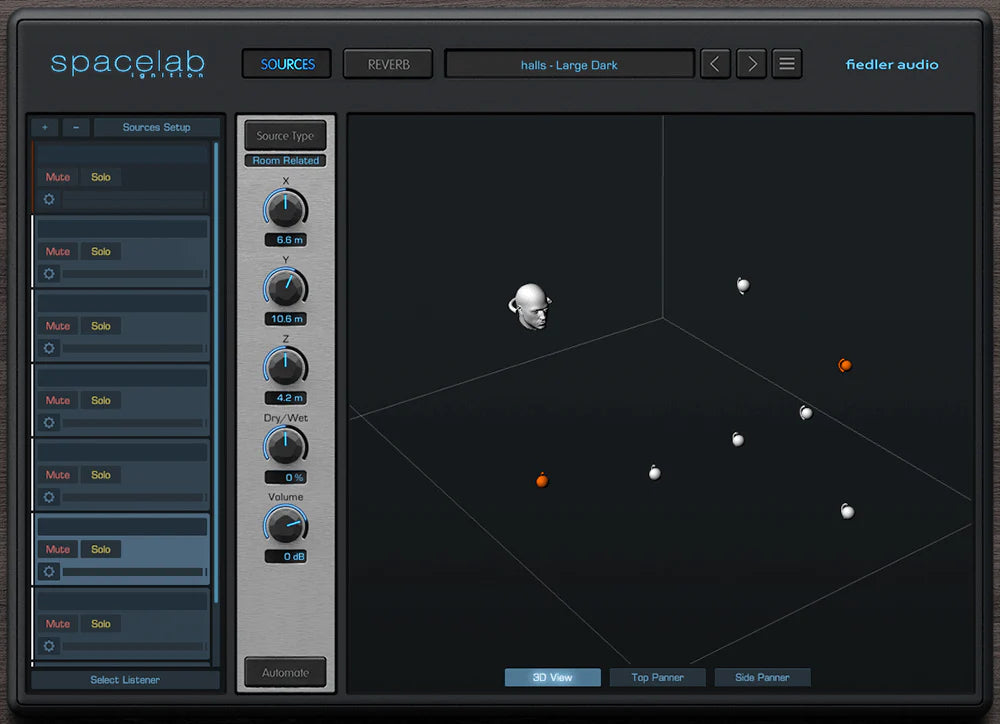This screenshot has height=724, width=1000.
Task: Switch to the Top Panner view
Action: pos(657,677)
